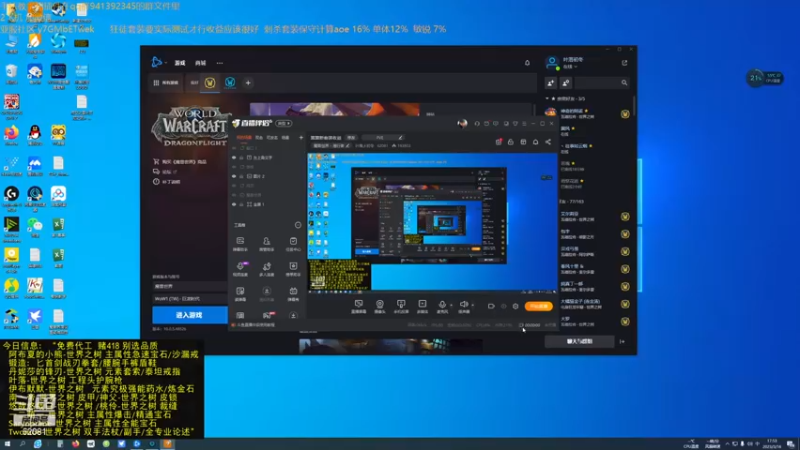Toggle the lock on 图片 2 source
The width and height of the screenshot is (800, 450).
coord(241,176)
